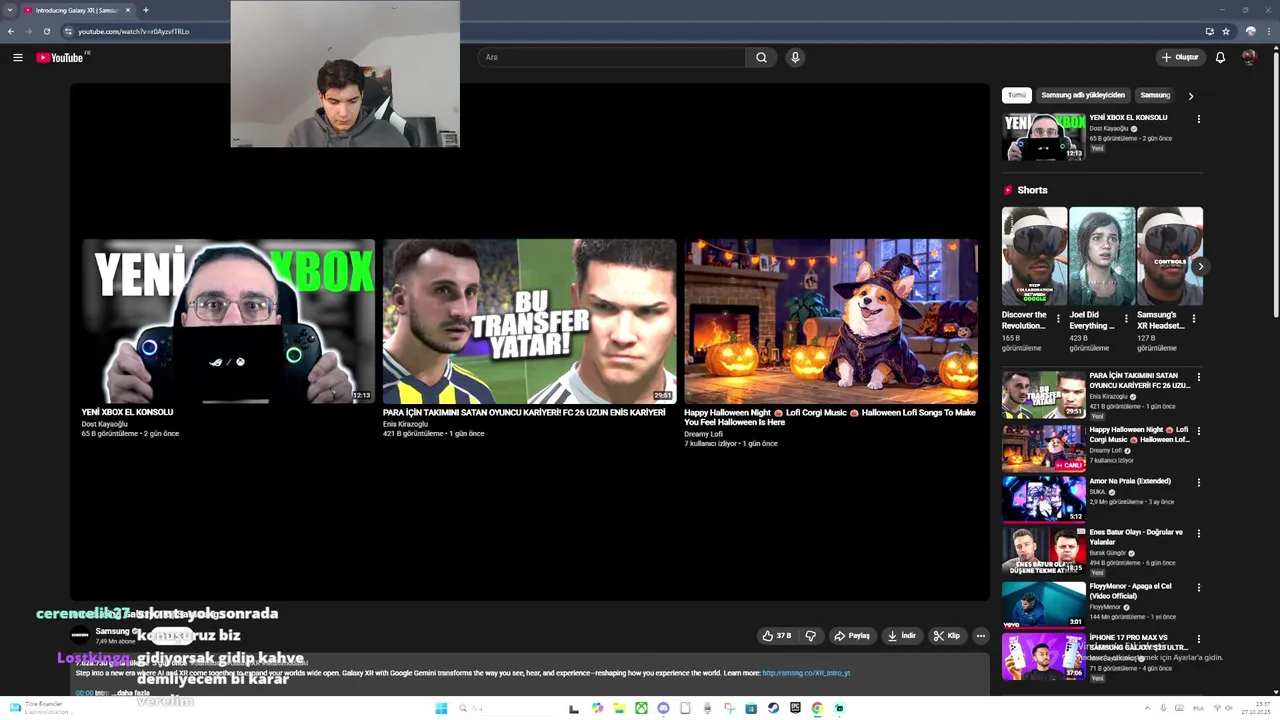Open Samsung's XR Headset short
The height and width of the screenshot is (720, 1280).
click(x=1169, y=256)
